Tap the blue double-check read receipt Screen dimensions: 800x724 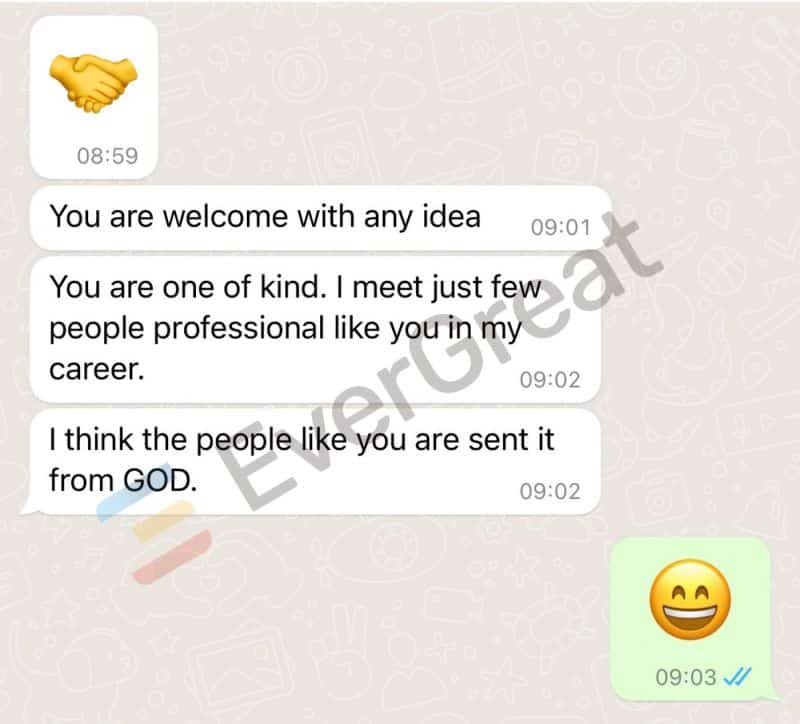coord(738,677)
